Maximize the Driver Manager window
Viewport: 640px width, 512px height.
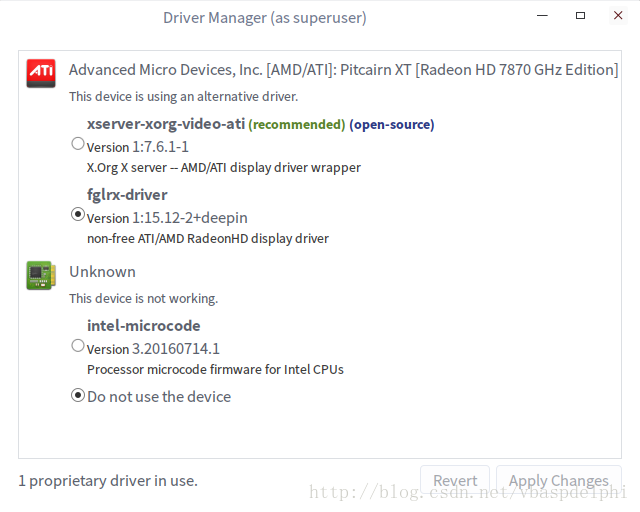click(580, 16)
